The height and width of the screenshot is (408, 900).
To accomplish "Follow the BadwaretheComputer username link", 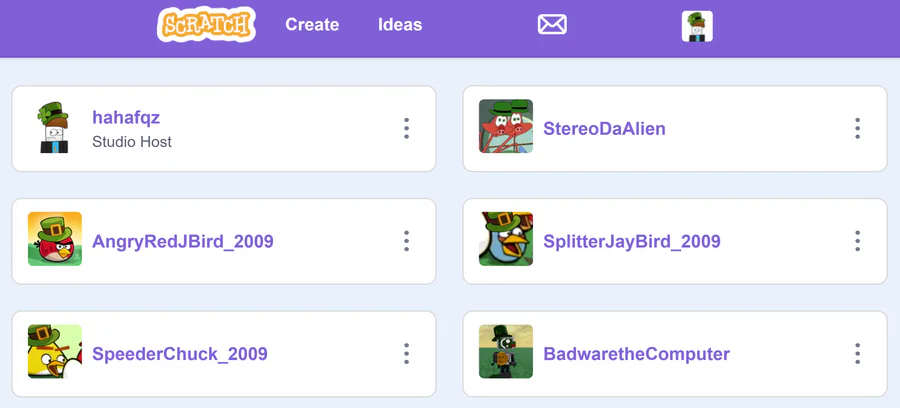I will (636, 354).
